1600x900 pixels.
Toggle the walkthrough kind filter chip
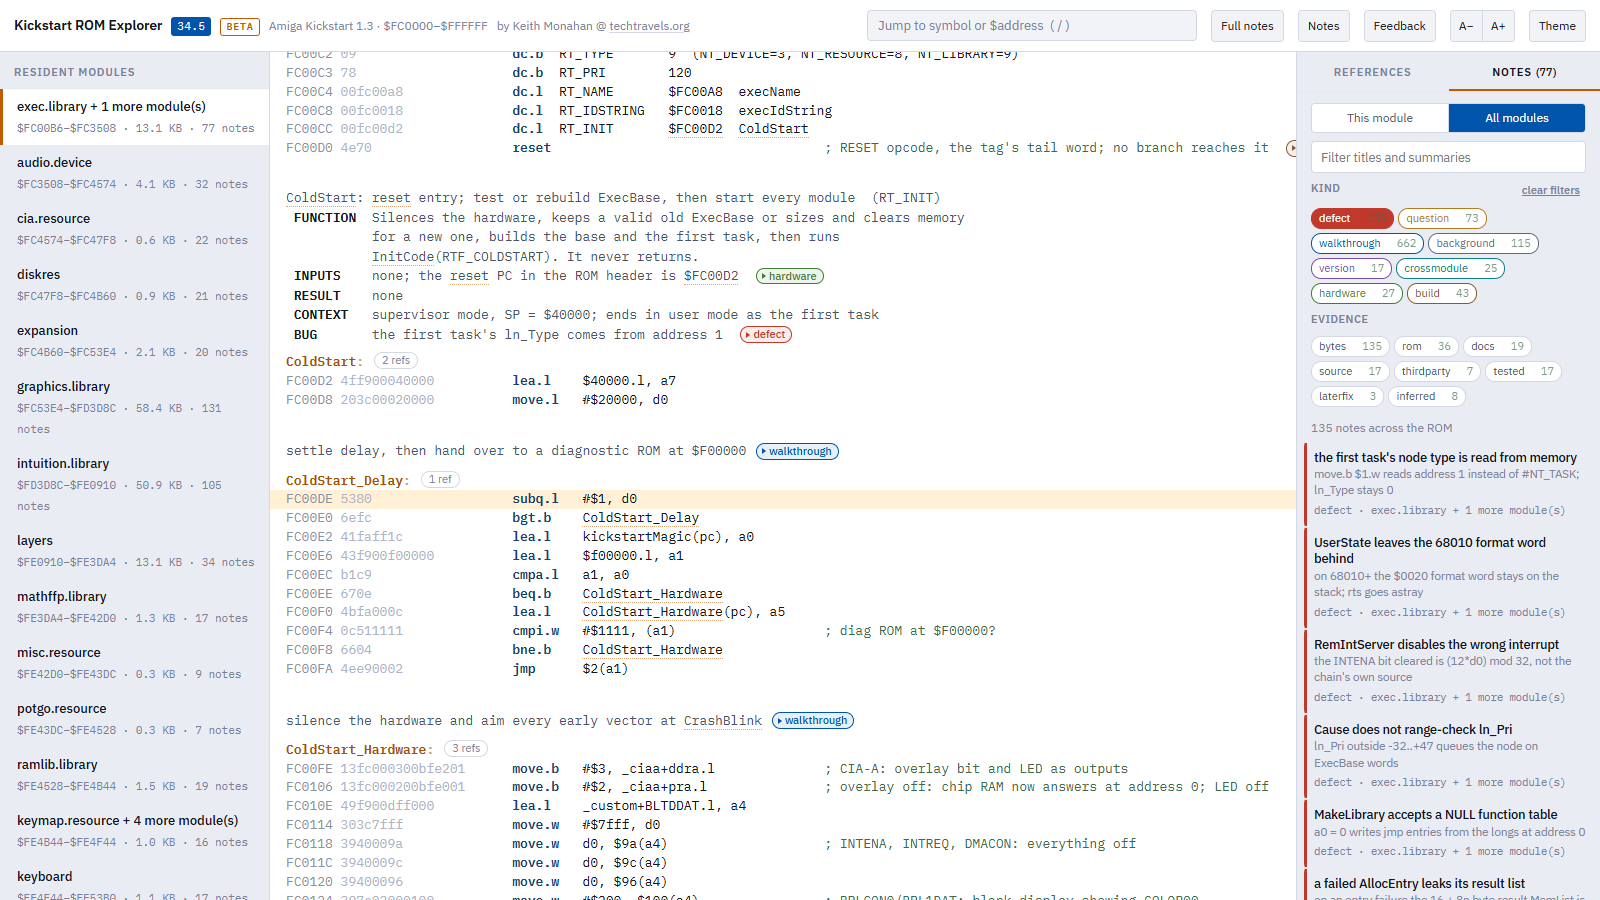(1367, 243)
